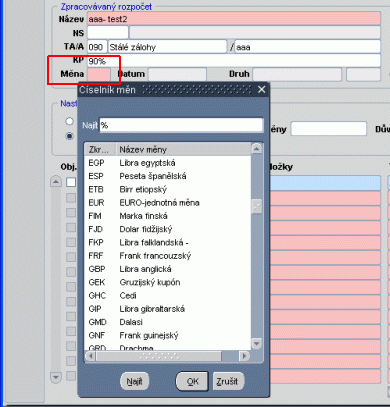
Task: Click horizontal scrollbar right arrow
Action: pyautogui.click(x=245, y=356)
